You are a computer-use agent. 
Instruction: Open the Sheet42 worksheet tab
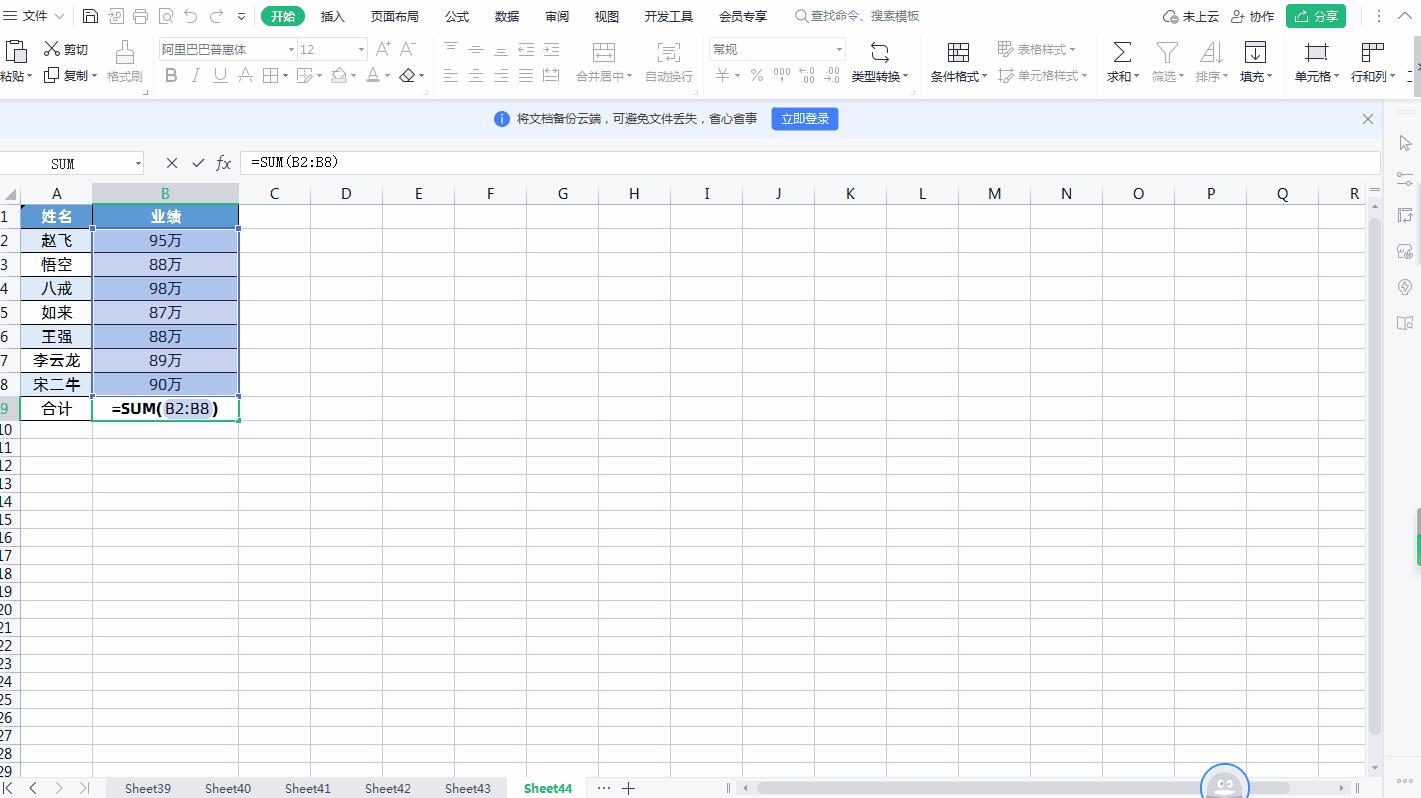387,788
